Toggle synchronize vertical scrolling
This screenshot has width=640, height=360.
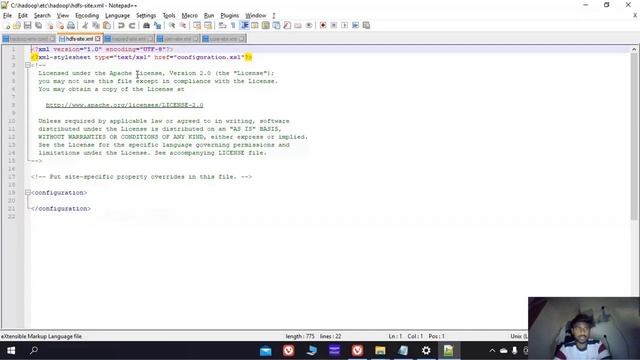(x=197, y=25)
